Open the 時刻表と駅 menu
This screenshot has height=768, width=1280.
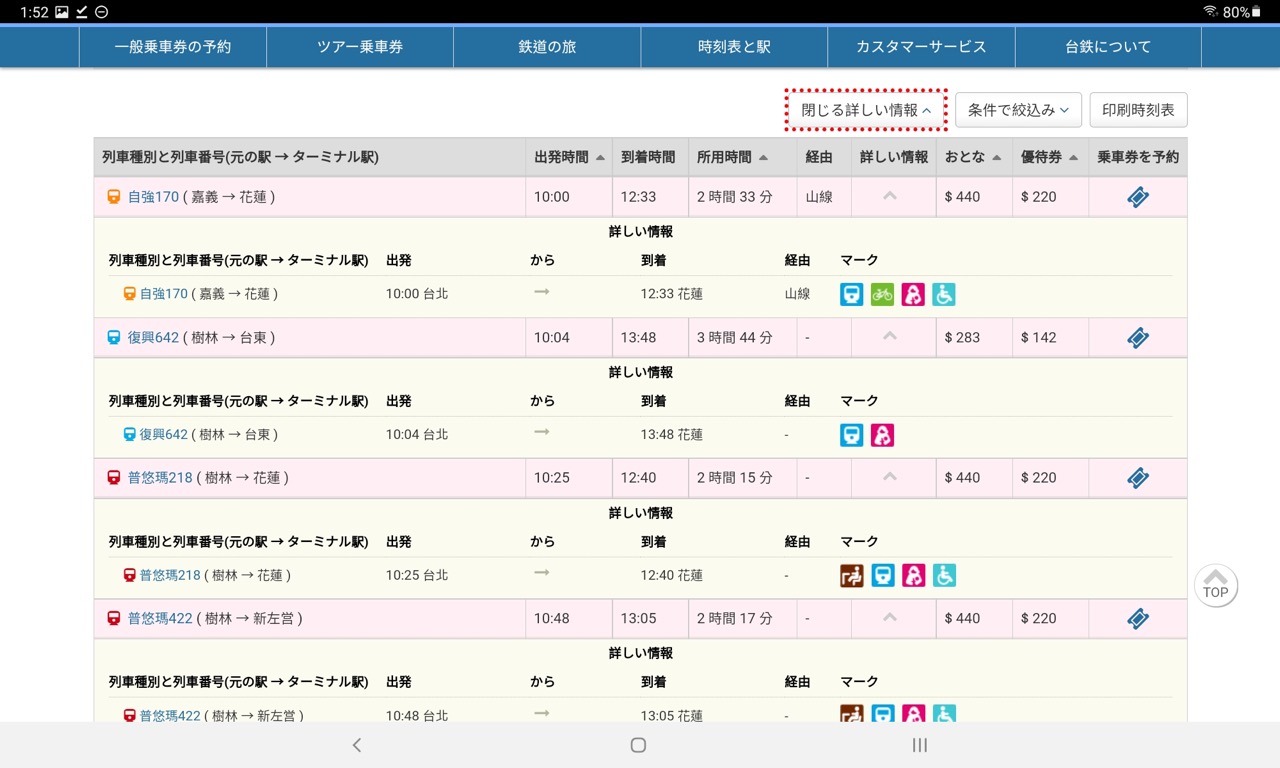point(734,47)
